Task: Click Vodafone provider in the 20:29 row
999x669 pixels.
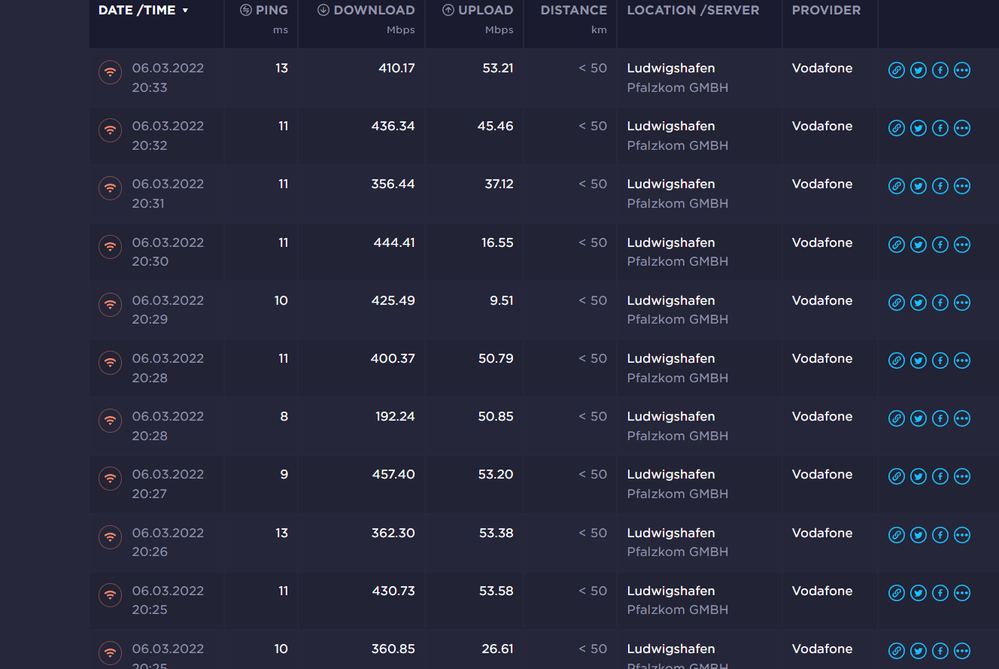Action: [x=822, y=301]
